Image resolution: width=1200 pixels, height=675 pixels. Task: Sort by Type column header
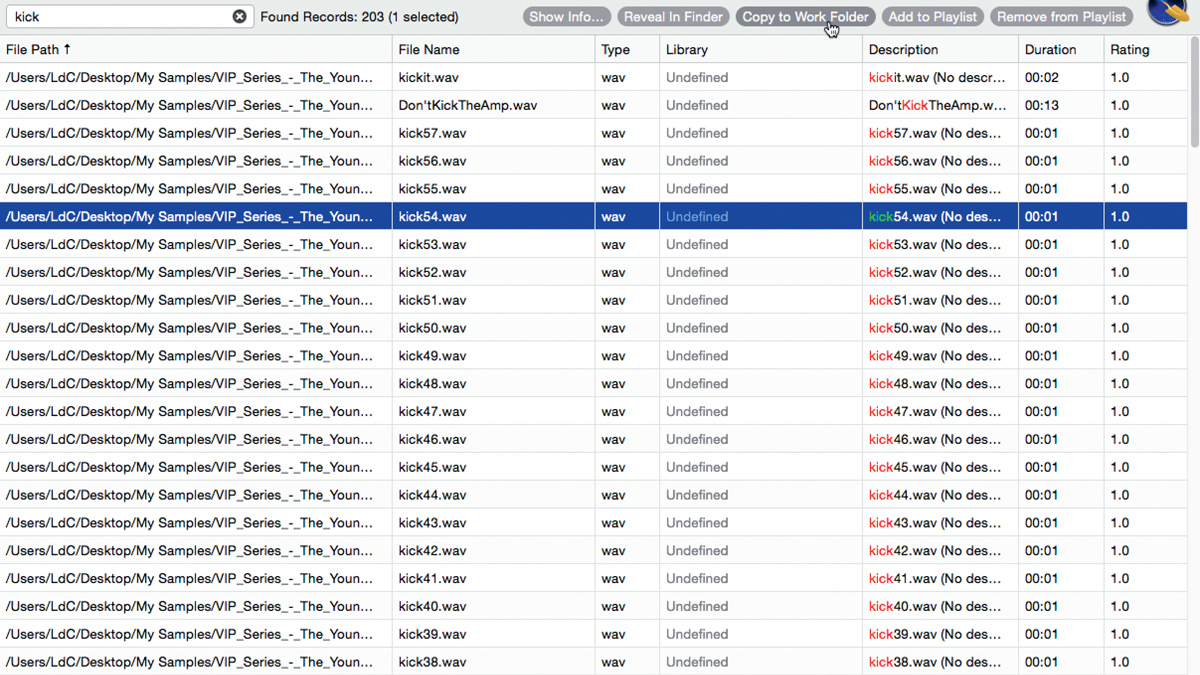[x=627, y=49]
